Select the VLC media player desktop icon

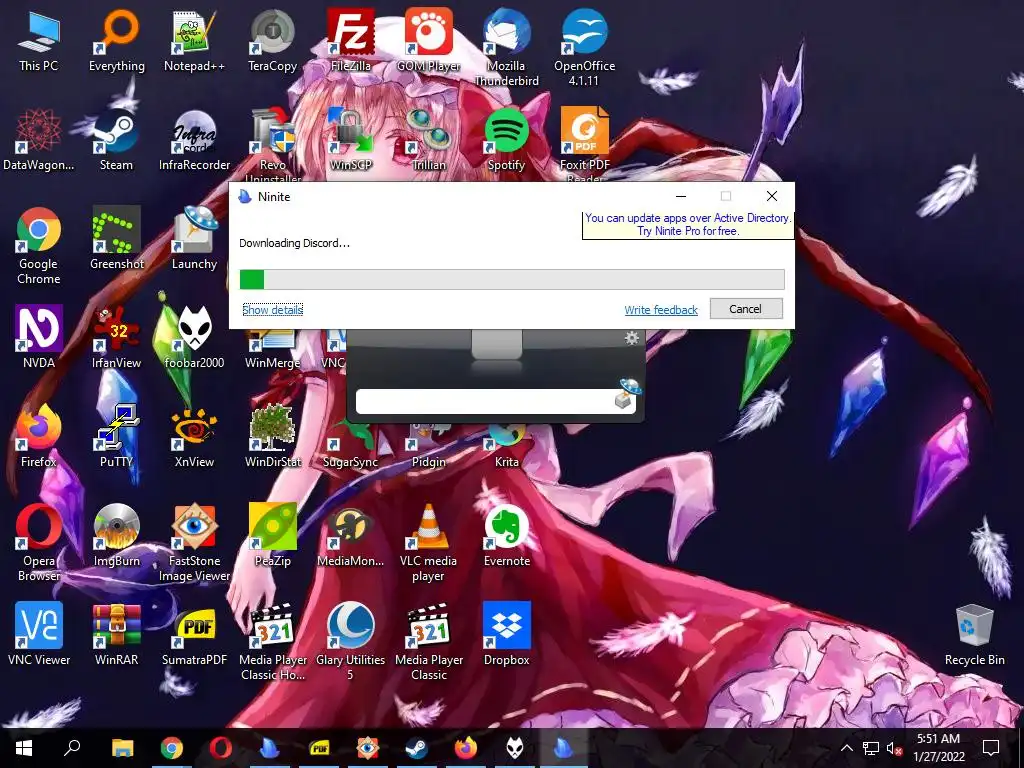[x=428, y=543]
